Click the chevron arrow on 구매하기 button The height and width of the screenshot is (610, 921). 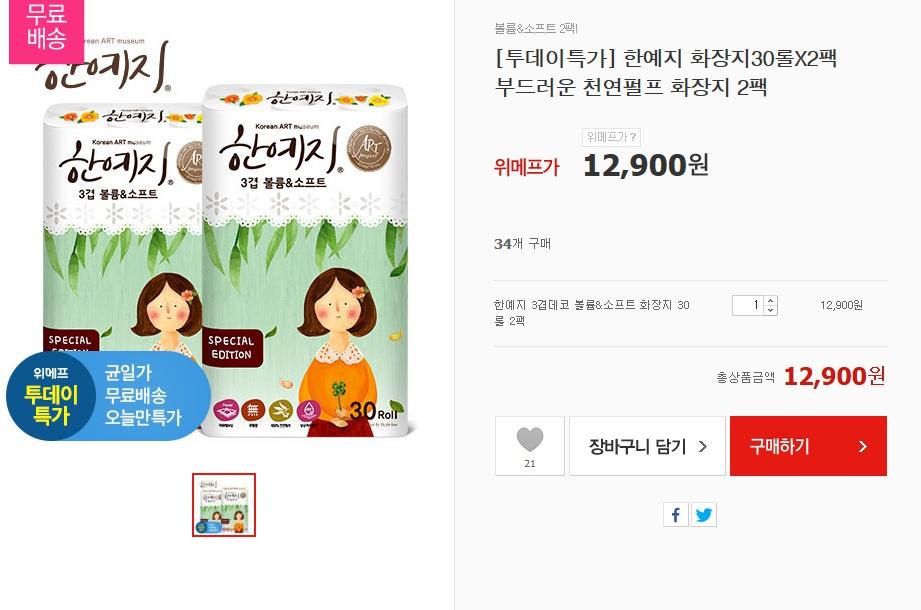click(x=862, y=447)
